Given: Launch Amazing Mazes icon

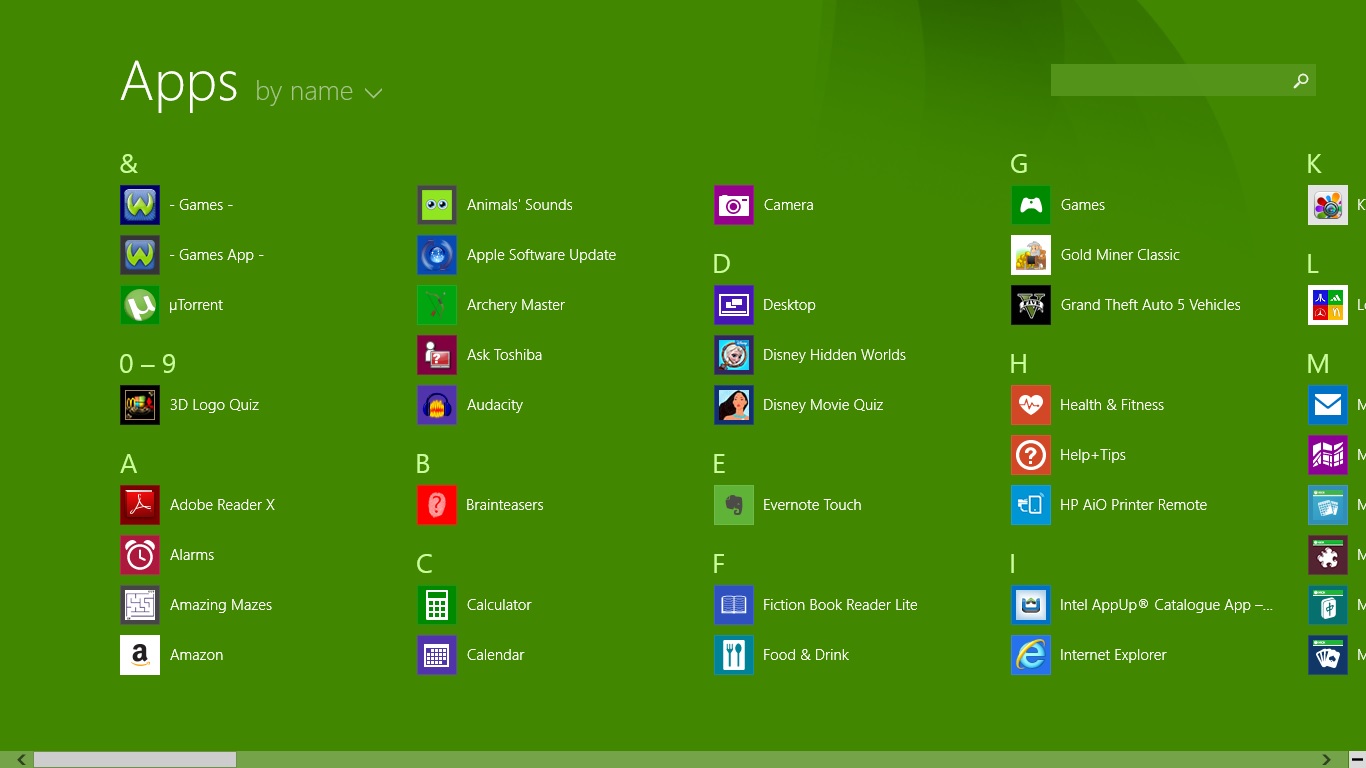Looking at the screenshot, I should pos(140,605).
